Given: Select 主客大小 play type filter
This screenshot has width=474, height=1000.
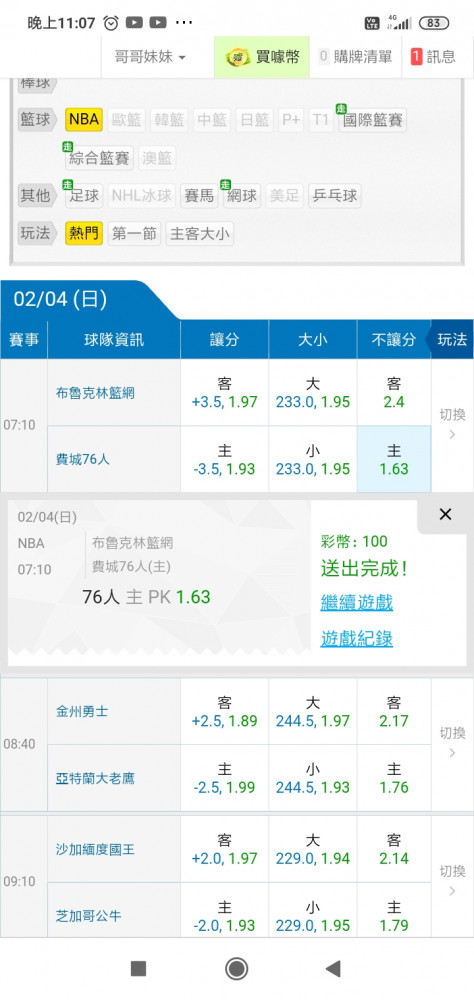Looking at the screenshot, I should point(200,234).
